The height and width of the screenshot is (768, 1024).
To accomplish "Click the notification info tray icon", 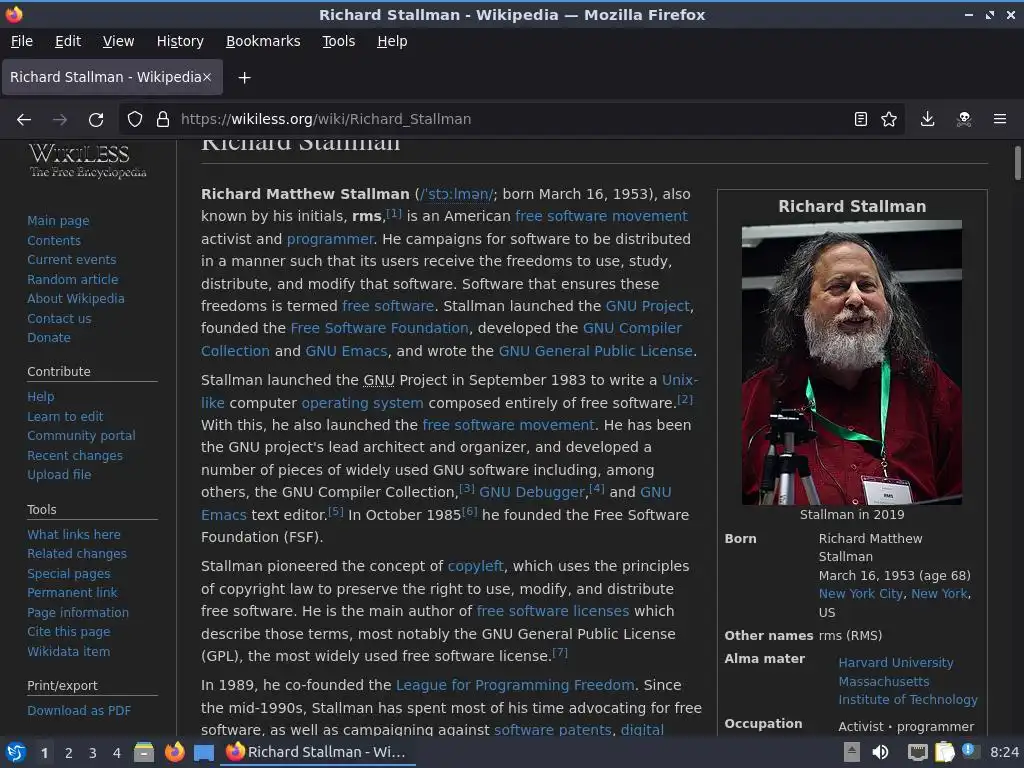I will click(969, 751).
